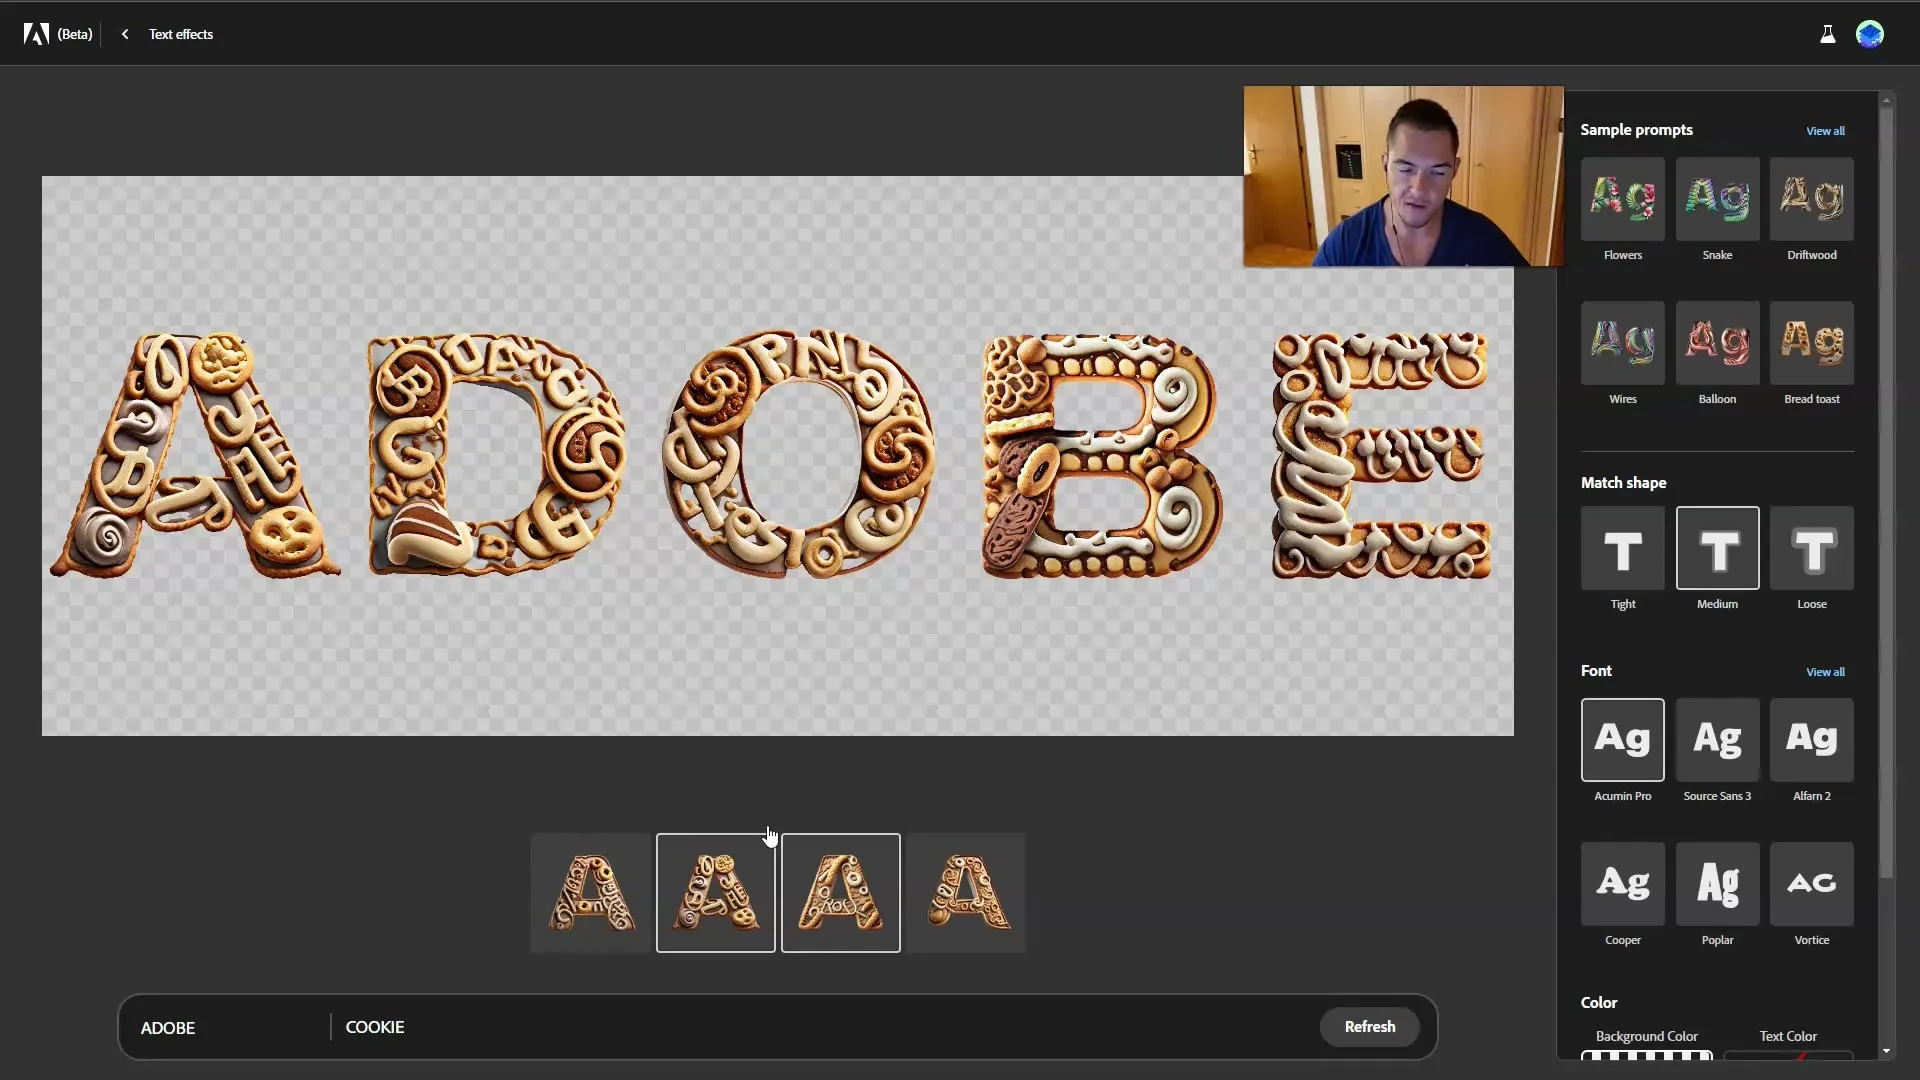Viewport: 1920px width, 1080px height.
Task: Select the Wires sample prompt
Action: click(x=1623, y=343)
